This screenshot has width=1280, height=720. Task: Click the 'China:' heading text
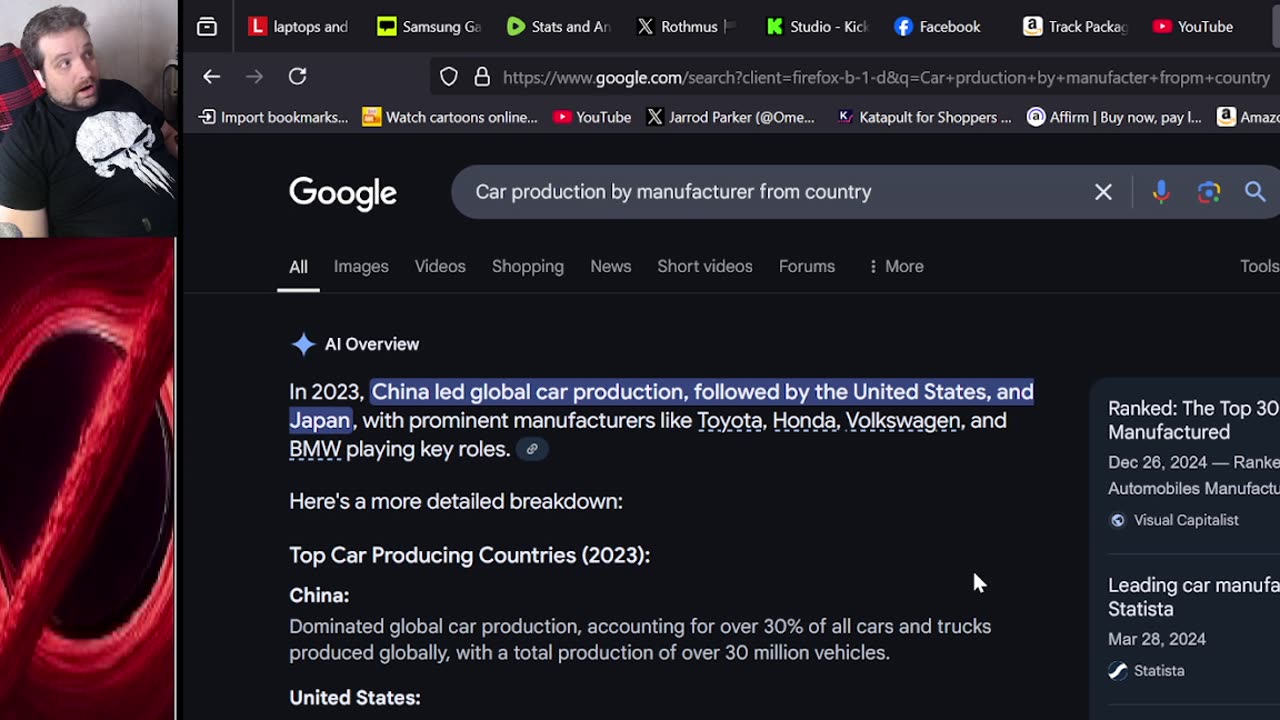tap(319, 596)
